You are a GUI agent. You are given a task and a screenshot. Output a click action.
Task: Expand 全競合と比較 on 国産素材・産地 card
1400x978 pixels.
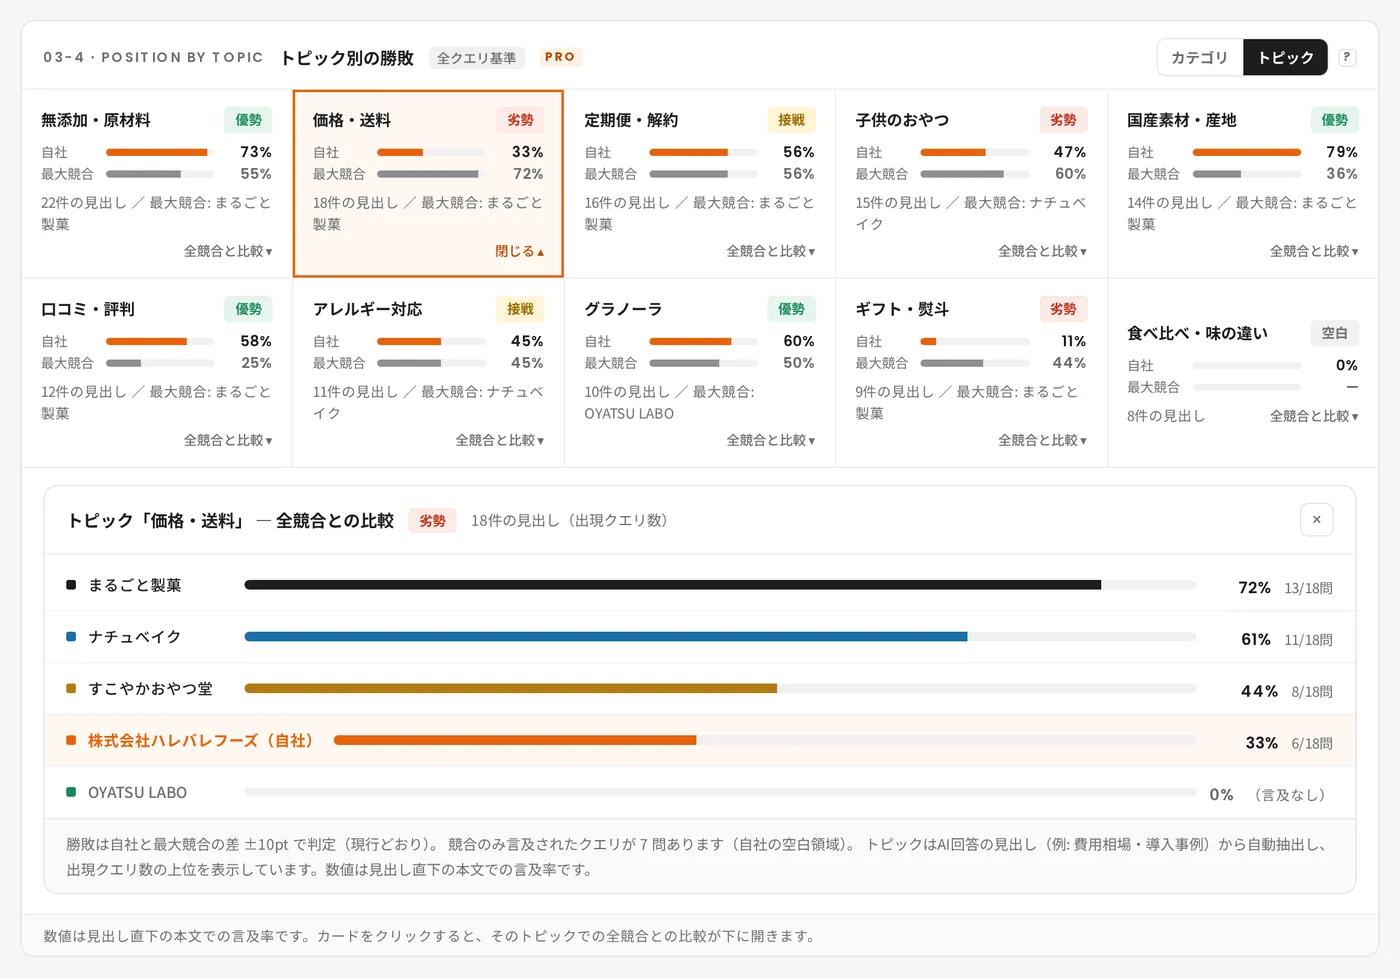[x=1314, y=251]
